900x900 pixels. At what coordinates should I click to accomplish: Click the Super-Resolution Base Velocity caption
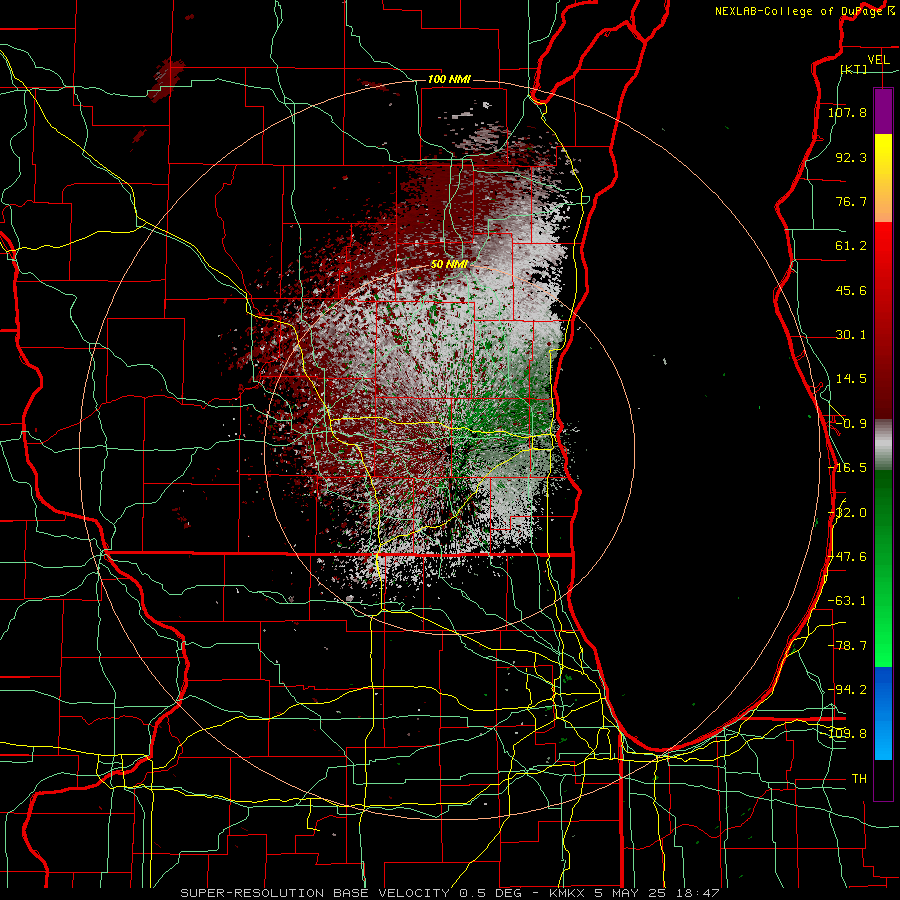[449, 893]
